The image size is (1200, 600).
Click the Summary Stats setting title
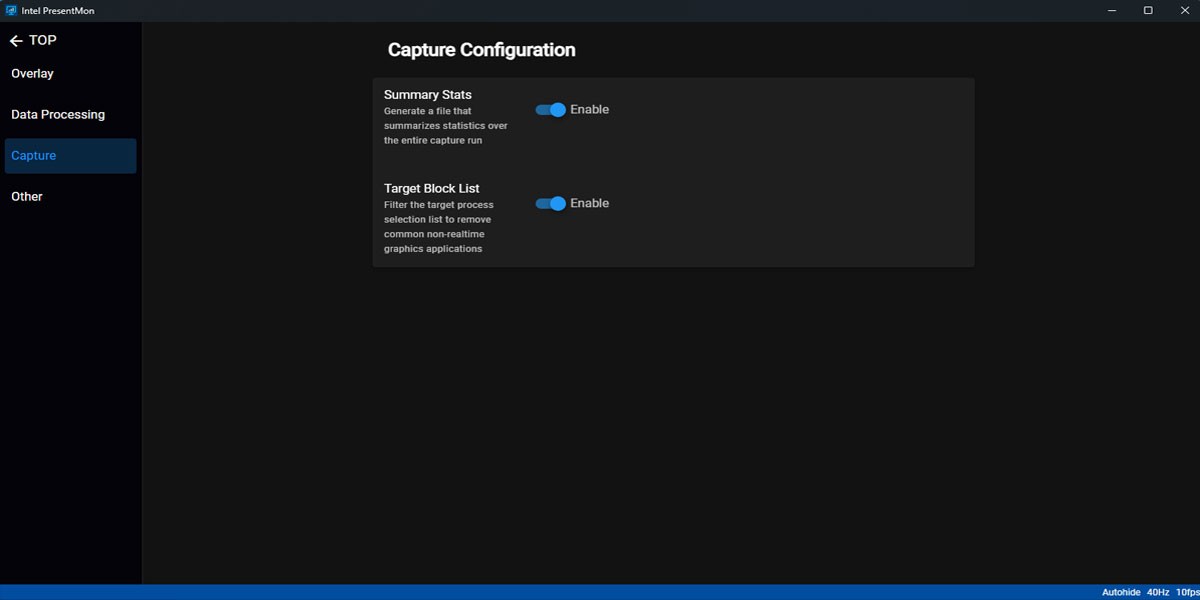click(427, 95)
